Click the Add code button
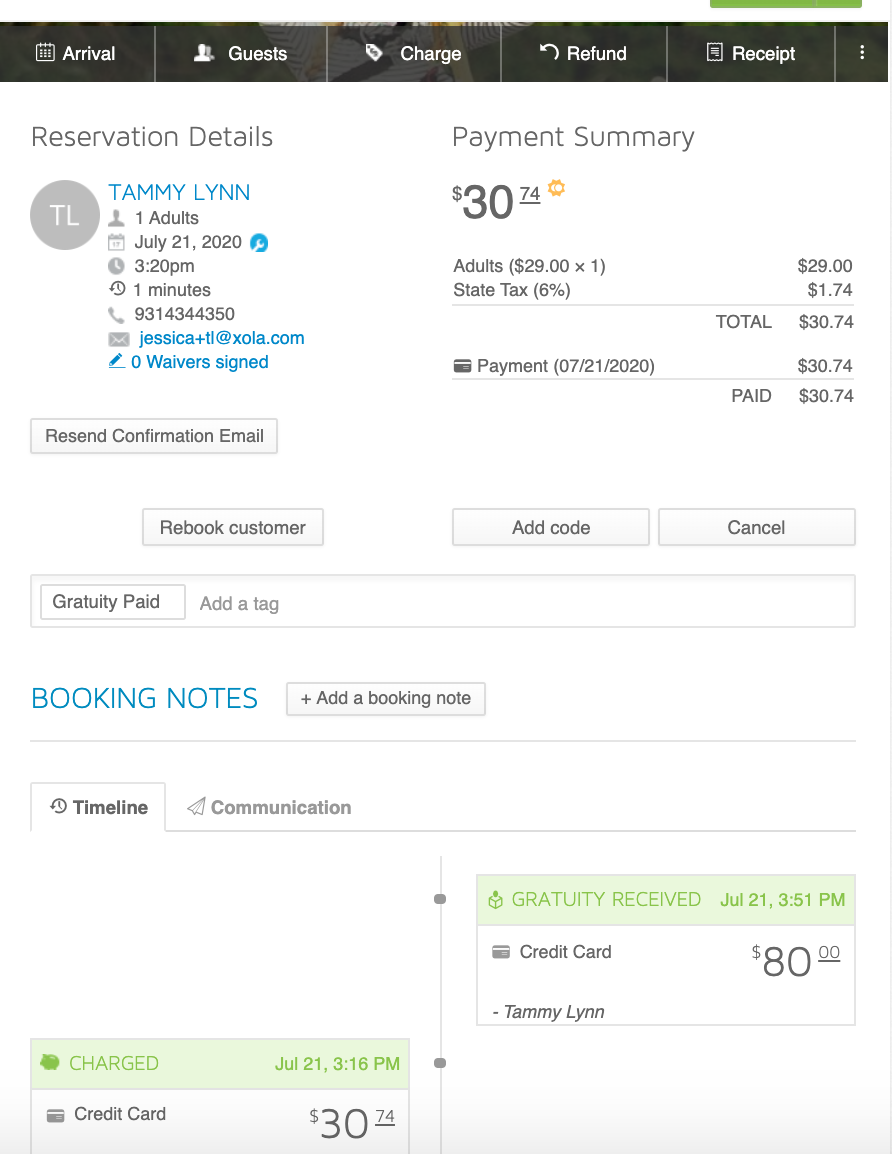The image size is (892, 1154). tap(551, 528)
